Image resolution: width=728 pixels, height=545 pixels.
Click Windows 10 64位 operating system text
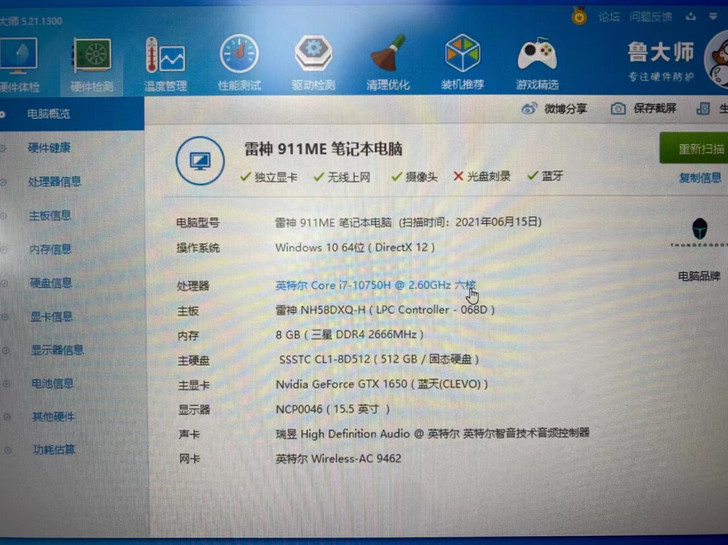[355, 247]
